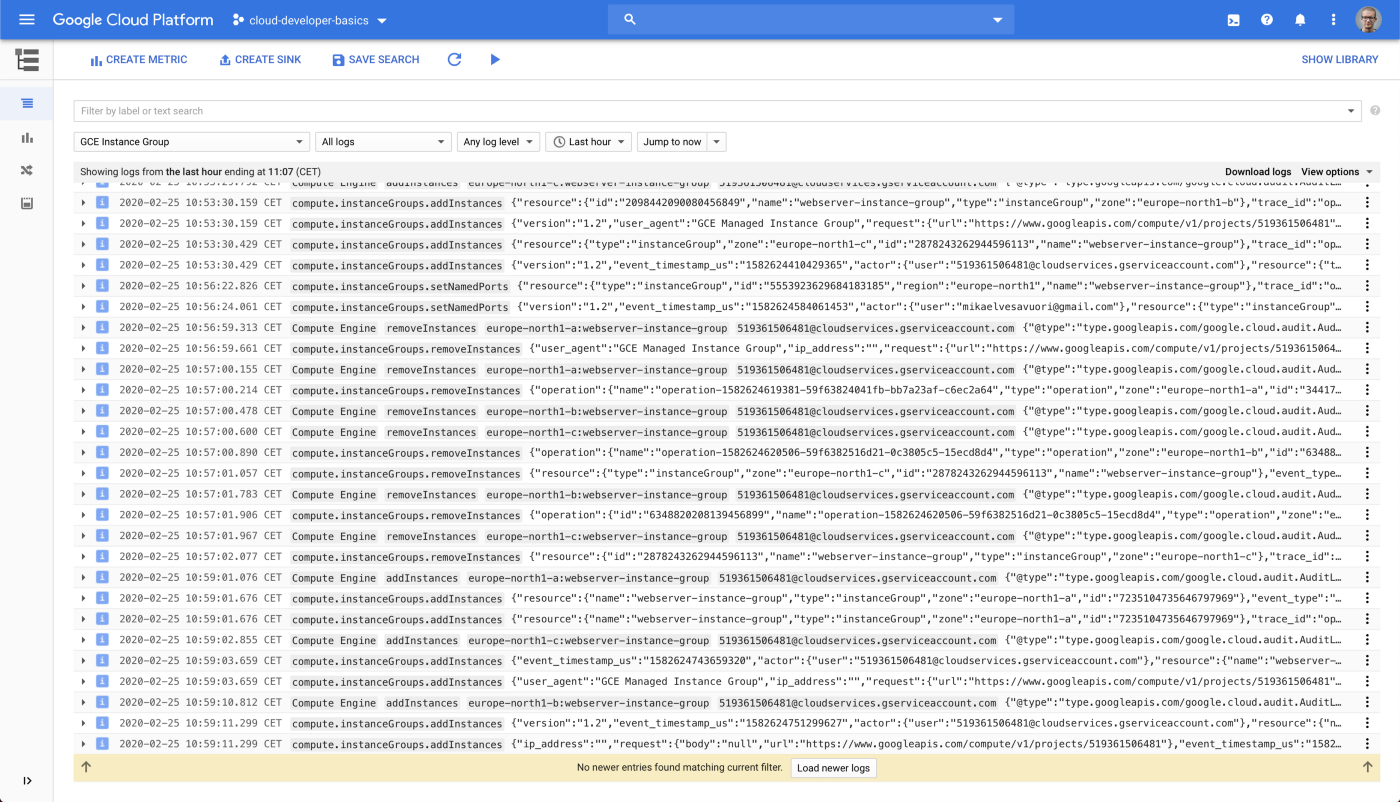Click the filter help question mark icon
This screenshot has width=1400, height=802.
click(1375, 111)
